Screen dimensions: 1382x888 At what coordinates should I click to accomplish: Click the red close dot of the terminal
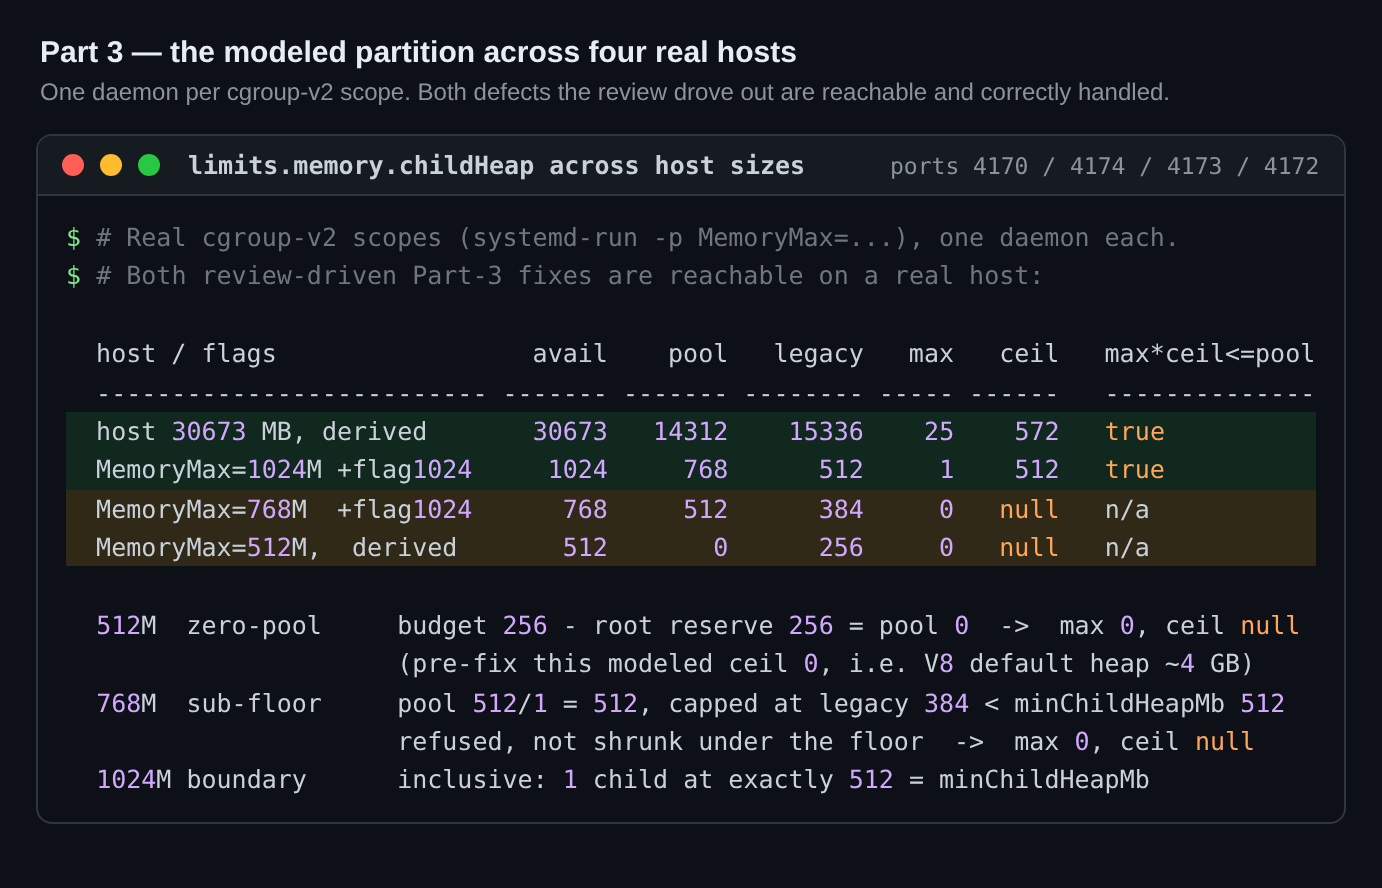click(73, 165)
